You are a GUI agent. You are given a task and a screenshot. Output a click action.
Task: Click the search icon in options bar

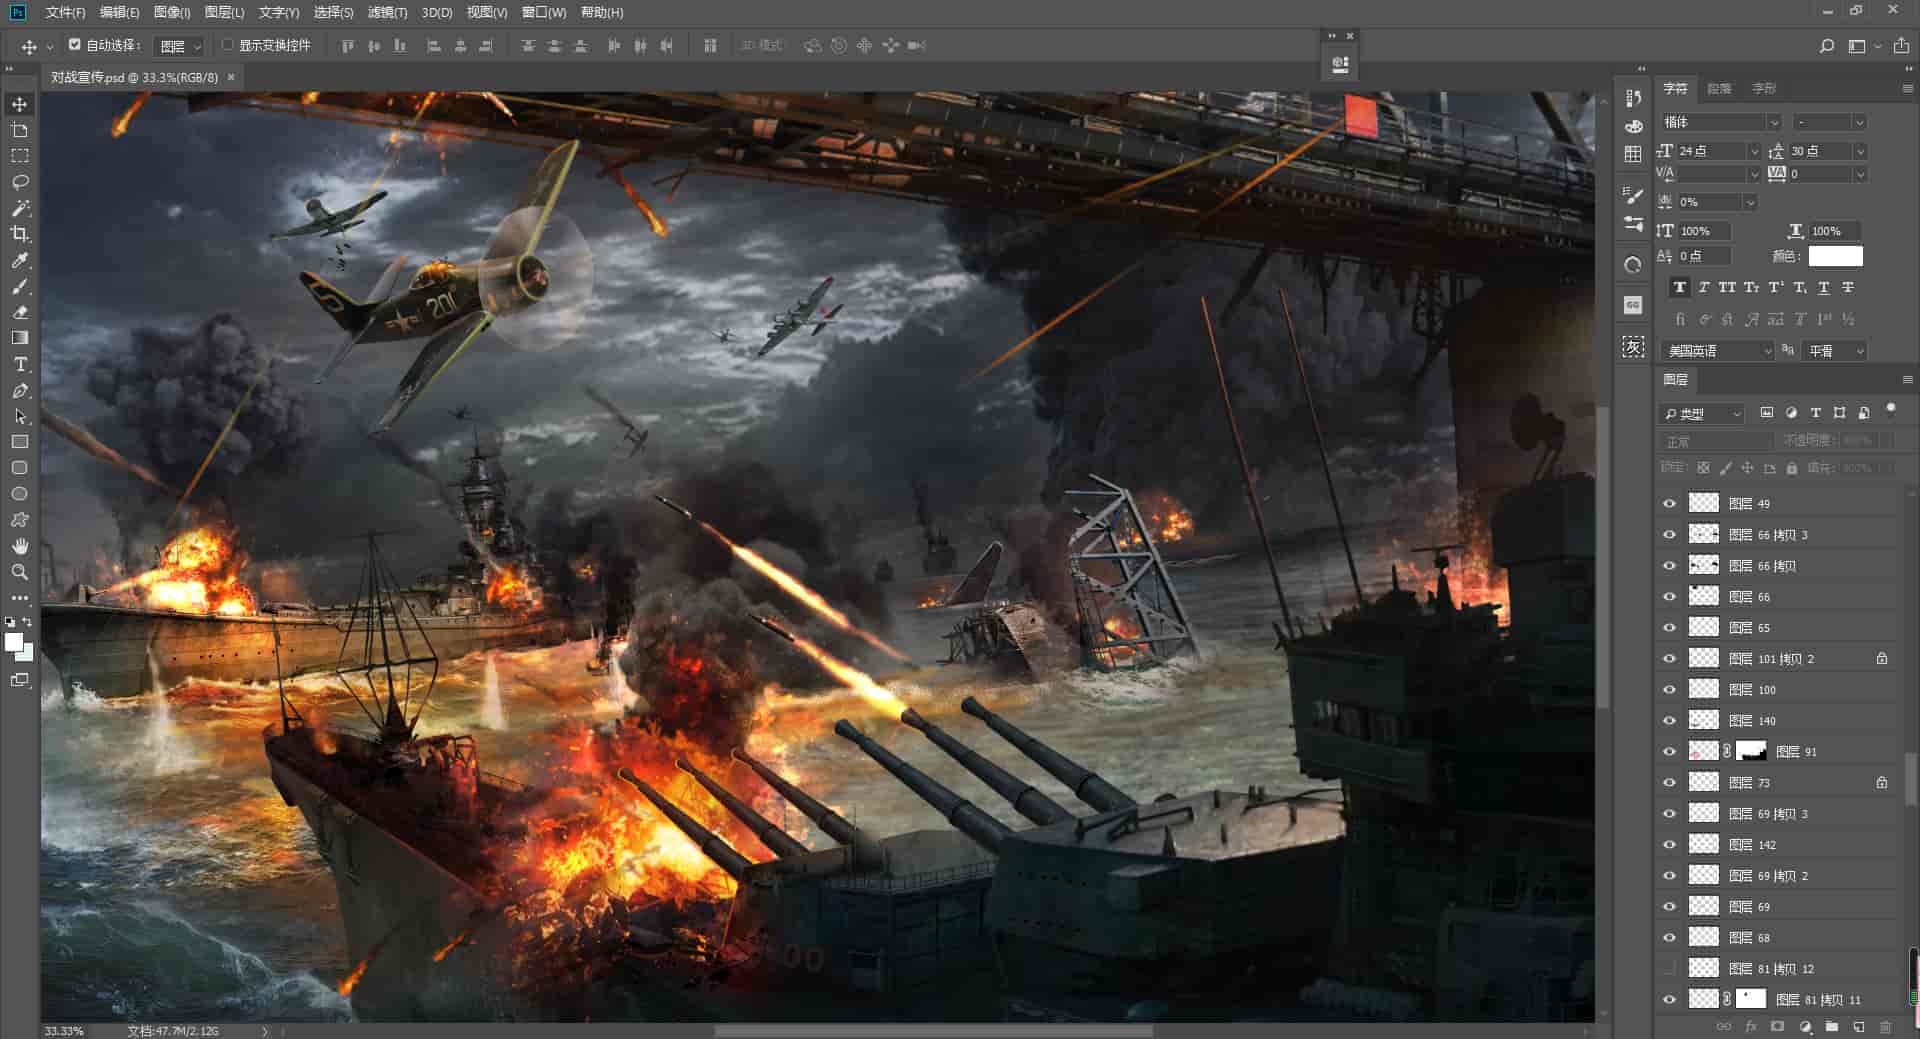1826,46
